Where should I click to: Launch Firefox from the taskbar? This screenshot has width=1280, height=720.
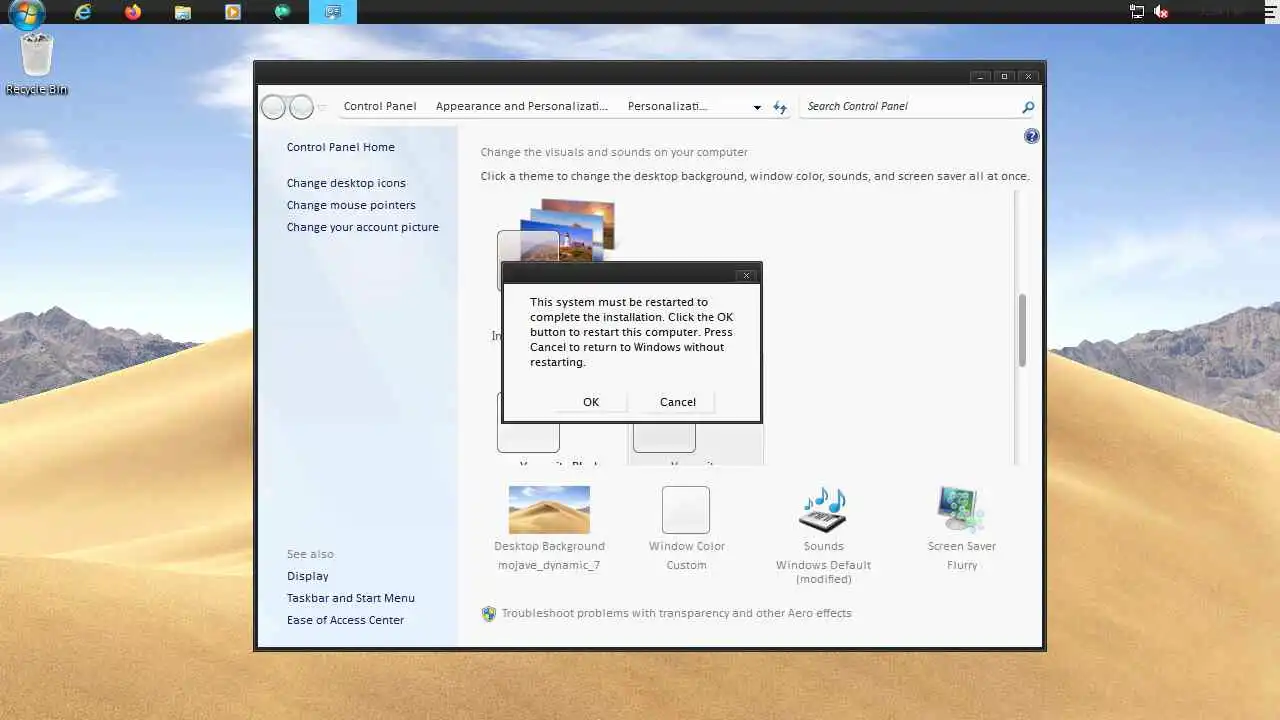(133, 12)
